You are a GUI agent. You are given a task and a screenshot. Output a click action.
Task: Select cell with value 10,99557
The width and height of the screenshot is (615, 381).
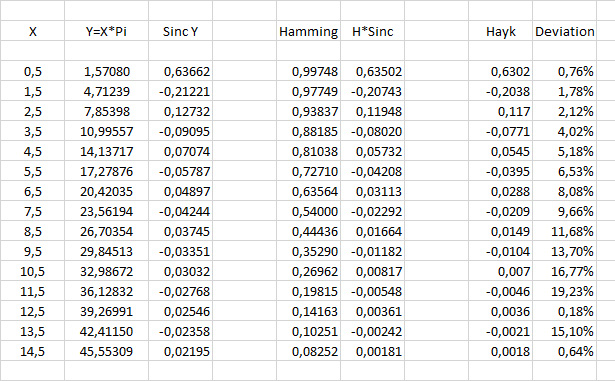pos(106,131)
